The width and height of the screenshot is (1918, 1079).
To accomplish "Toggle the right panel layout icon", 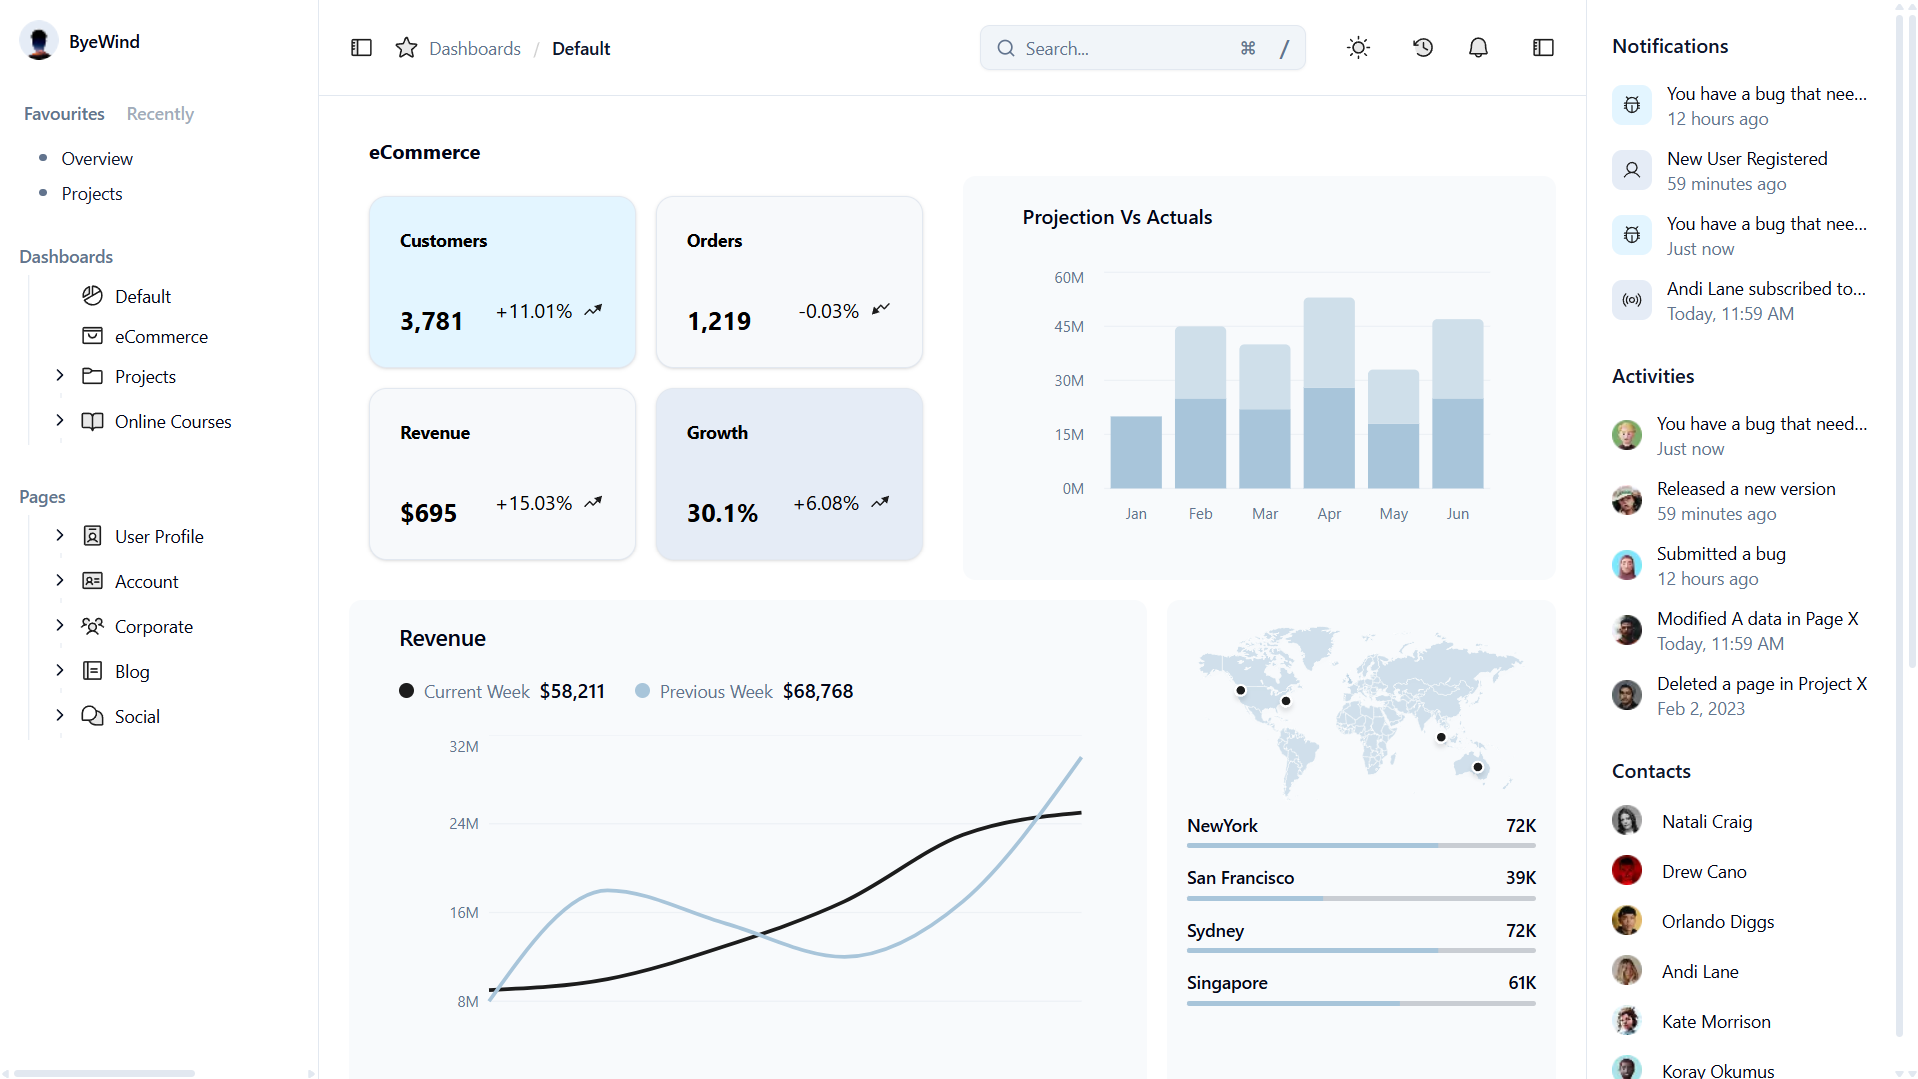I will (x=1543, y=47).
